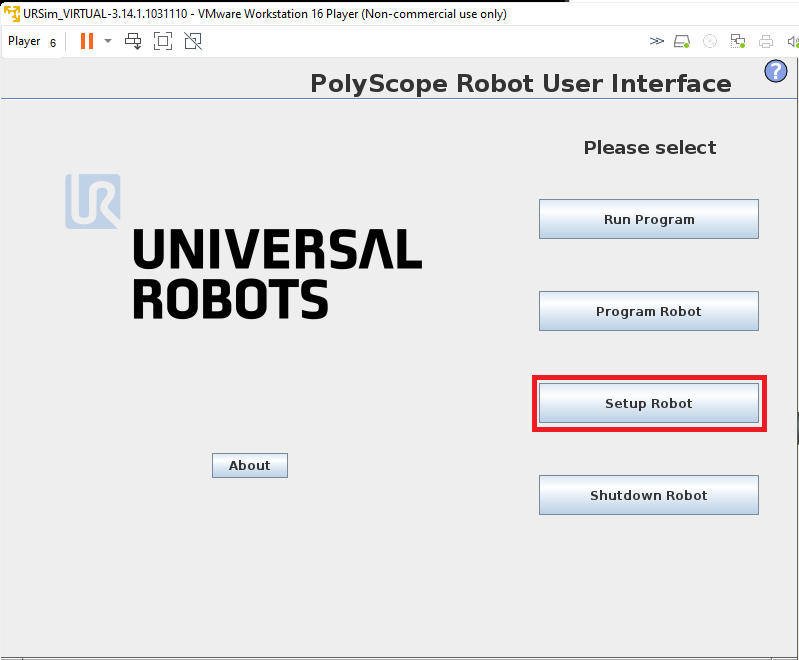Viewport: 799px width, 660px height.
Task: Expand the double-chevron devices toolbar
Action: coord(657,41)
